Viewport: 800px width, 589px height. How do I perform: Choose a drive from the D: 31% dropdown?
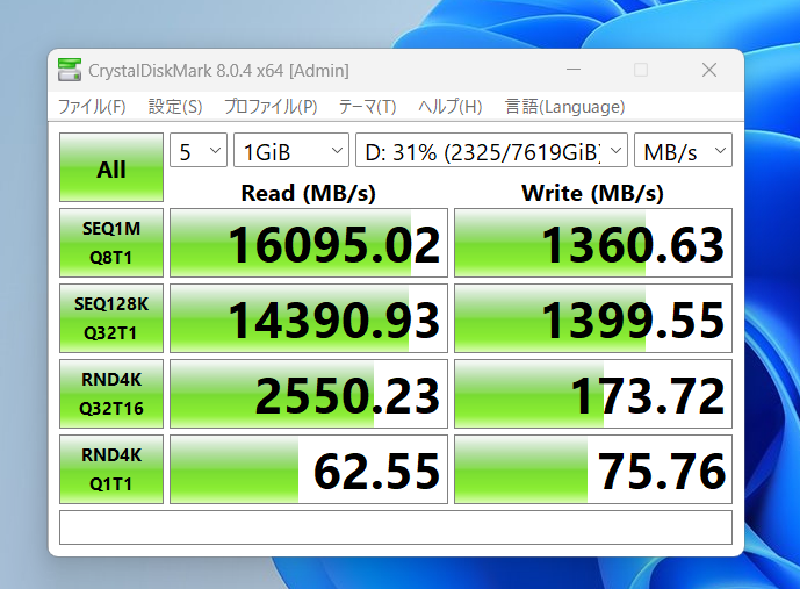click(491, 152)
